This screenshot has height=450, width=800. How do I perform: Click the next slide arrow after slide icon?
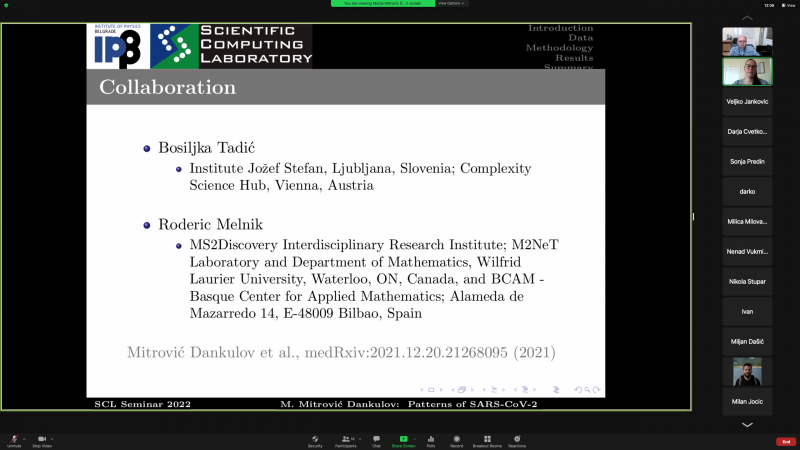coord(441,390)
